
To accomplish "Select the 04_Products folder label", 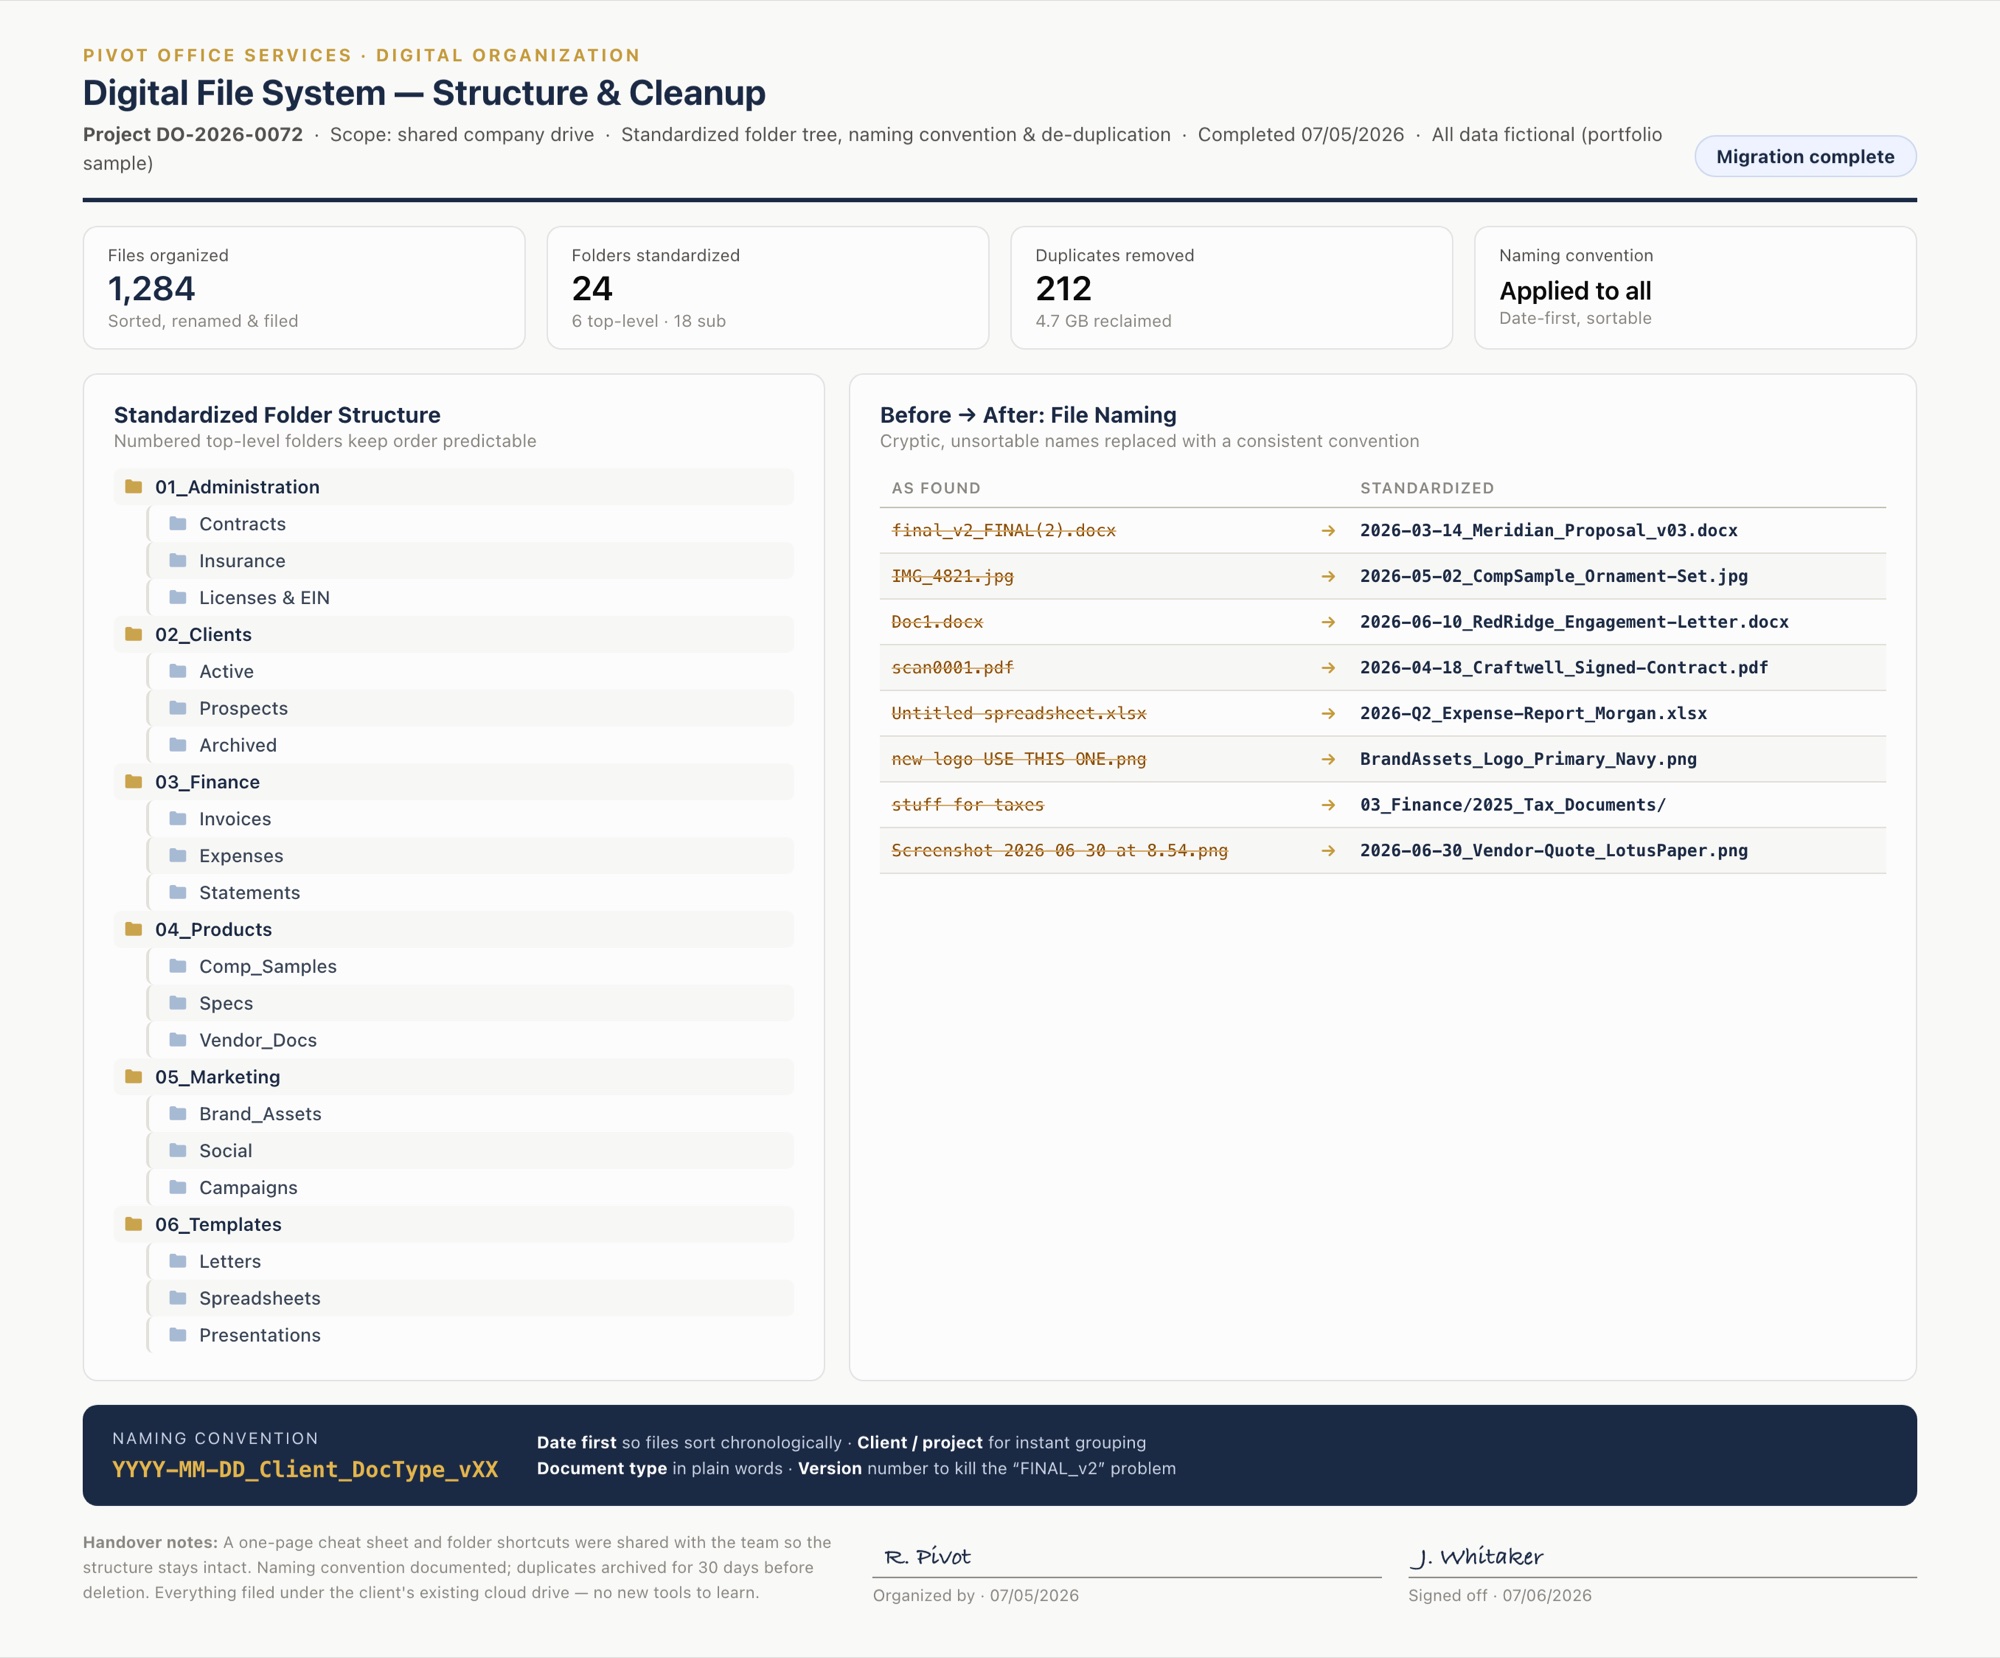I will point(213,930).
